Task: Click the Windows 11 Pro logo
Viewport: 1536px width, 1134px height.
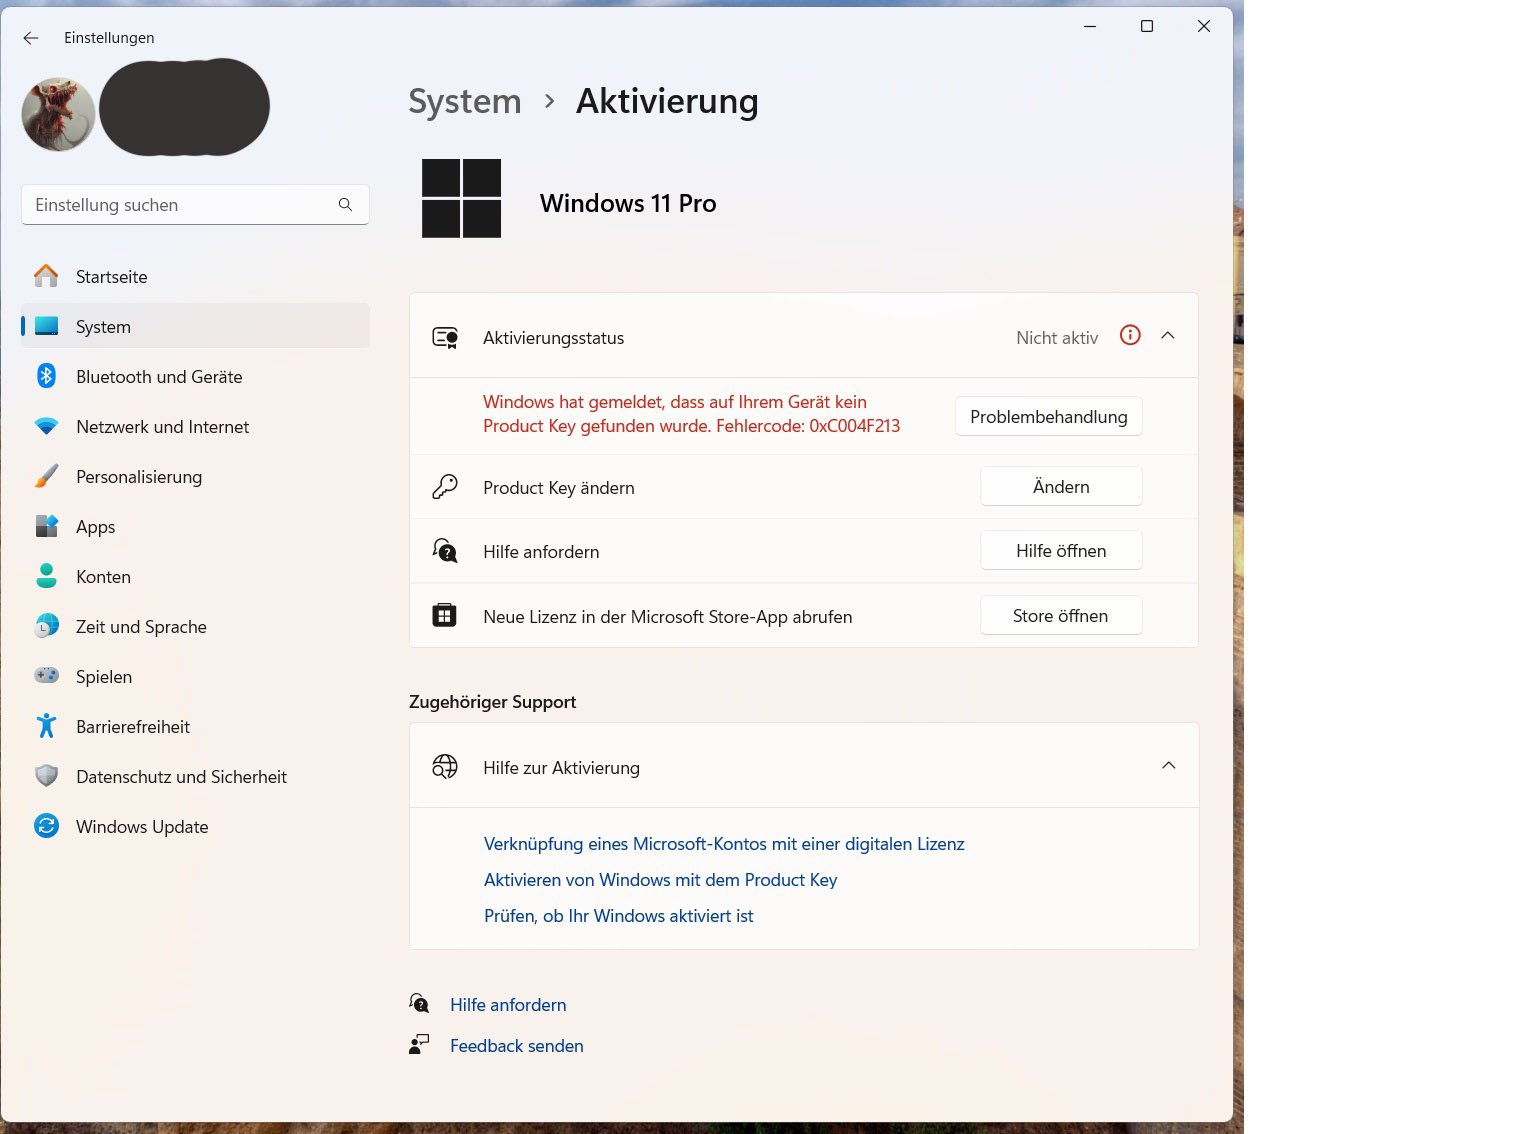Action: [x=461, y=198]
